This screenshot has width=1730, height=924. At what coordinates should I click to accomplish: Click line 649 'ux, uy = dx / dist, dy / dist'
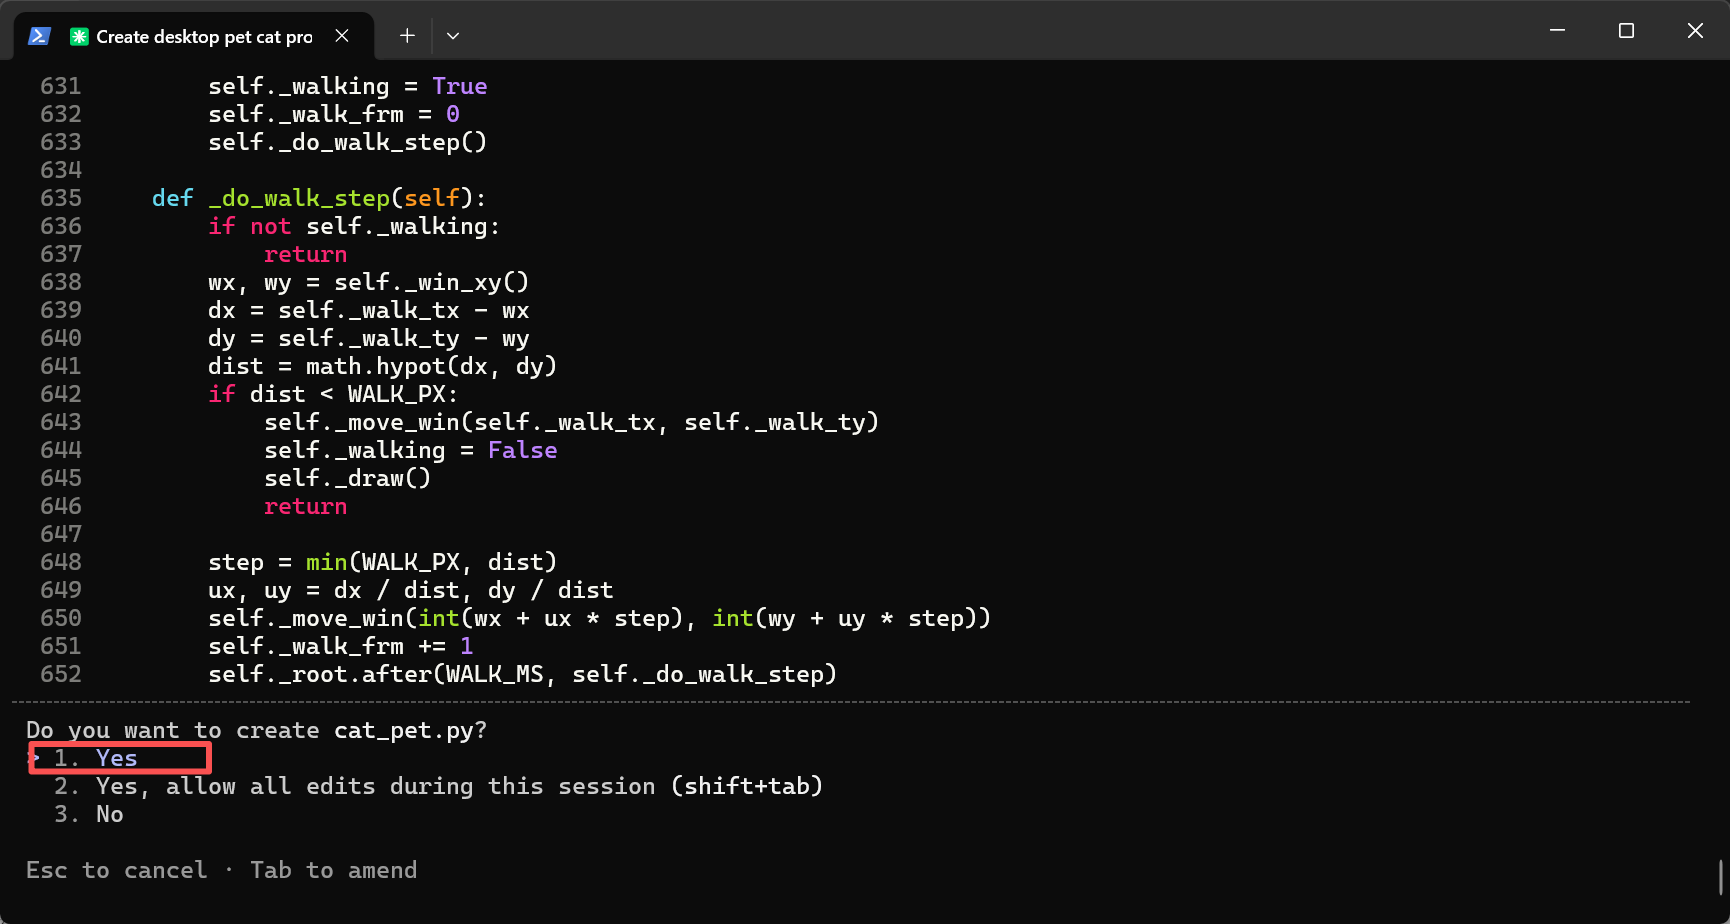click(410, 590)
